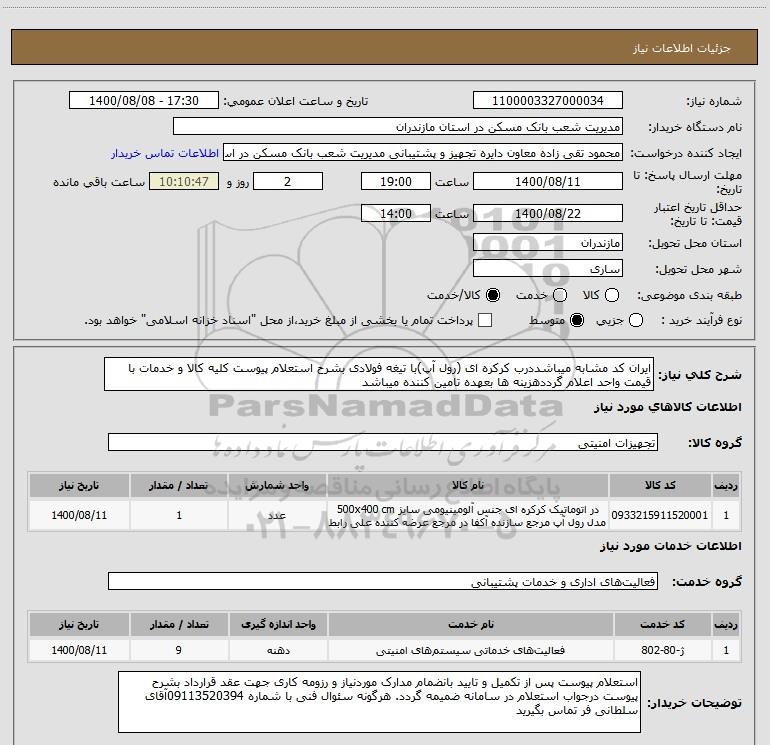
Task: Click the کد خدمت column header
Action: [x=662, y=624]
